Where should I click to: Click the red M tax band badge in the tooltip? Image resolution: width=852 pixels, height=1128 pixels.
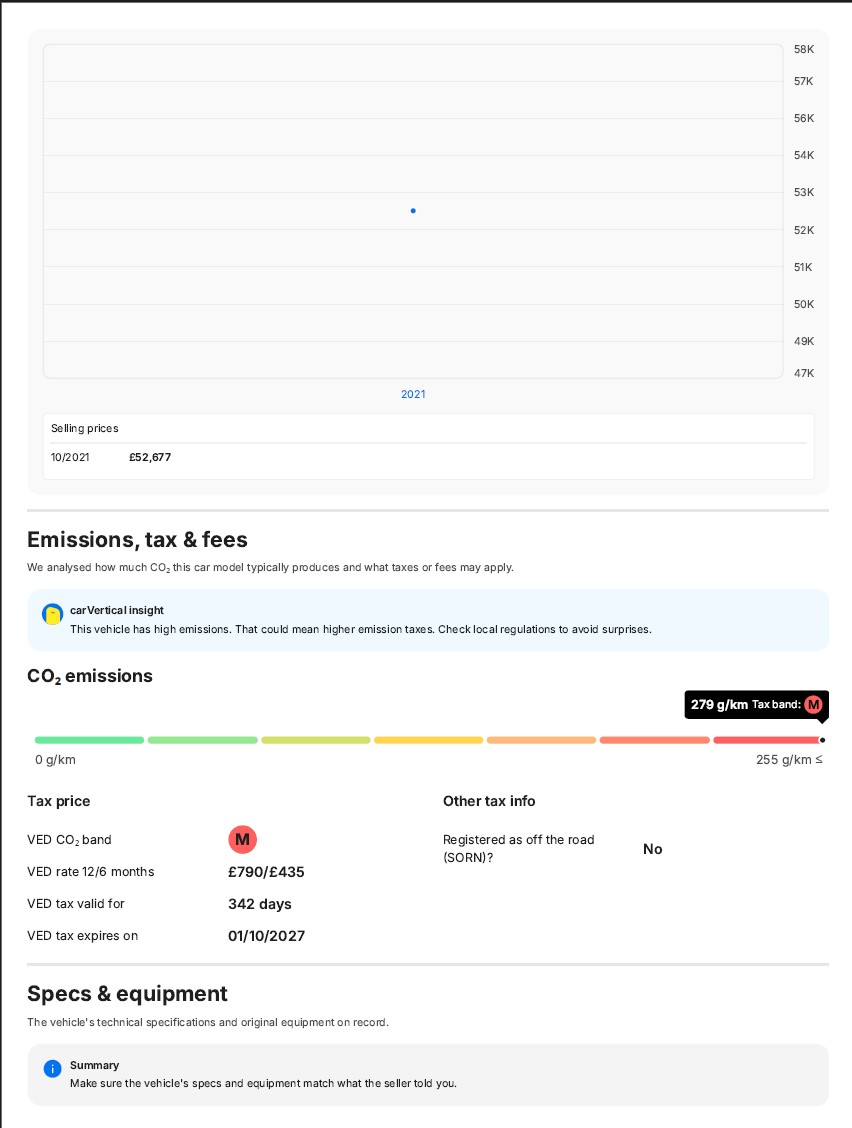813,704
